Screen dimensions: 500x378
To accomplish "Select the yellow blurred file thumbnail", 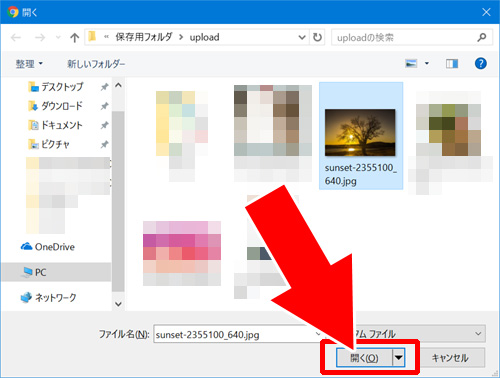I will tap(182, 123).
